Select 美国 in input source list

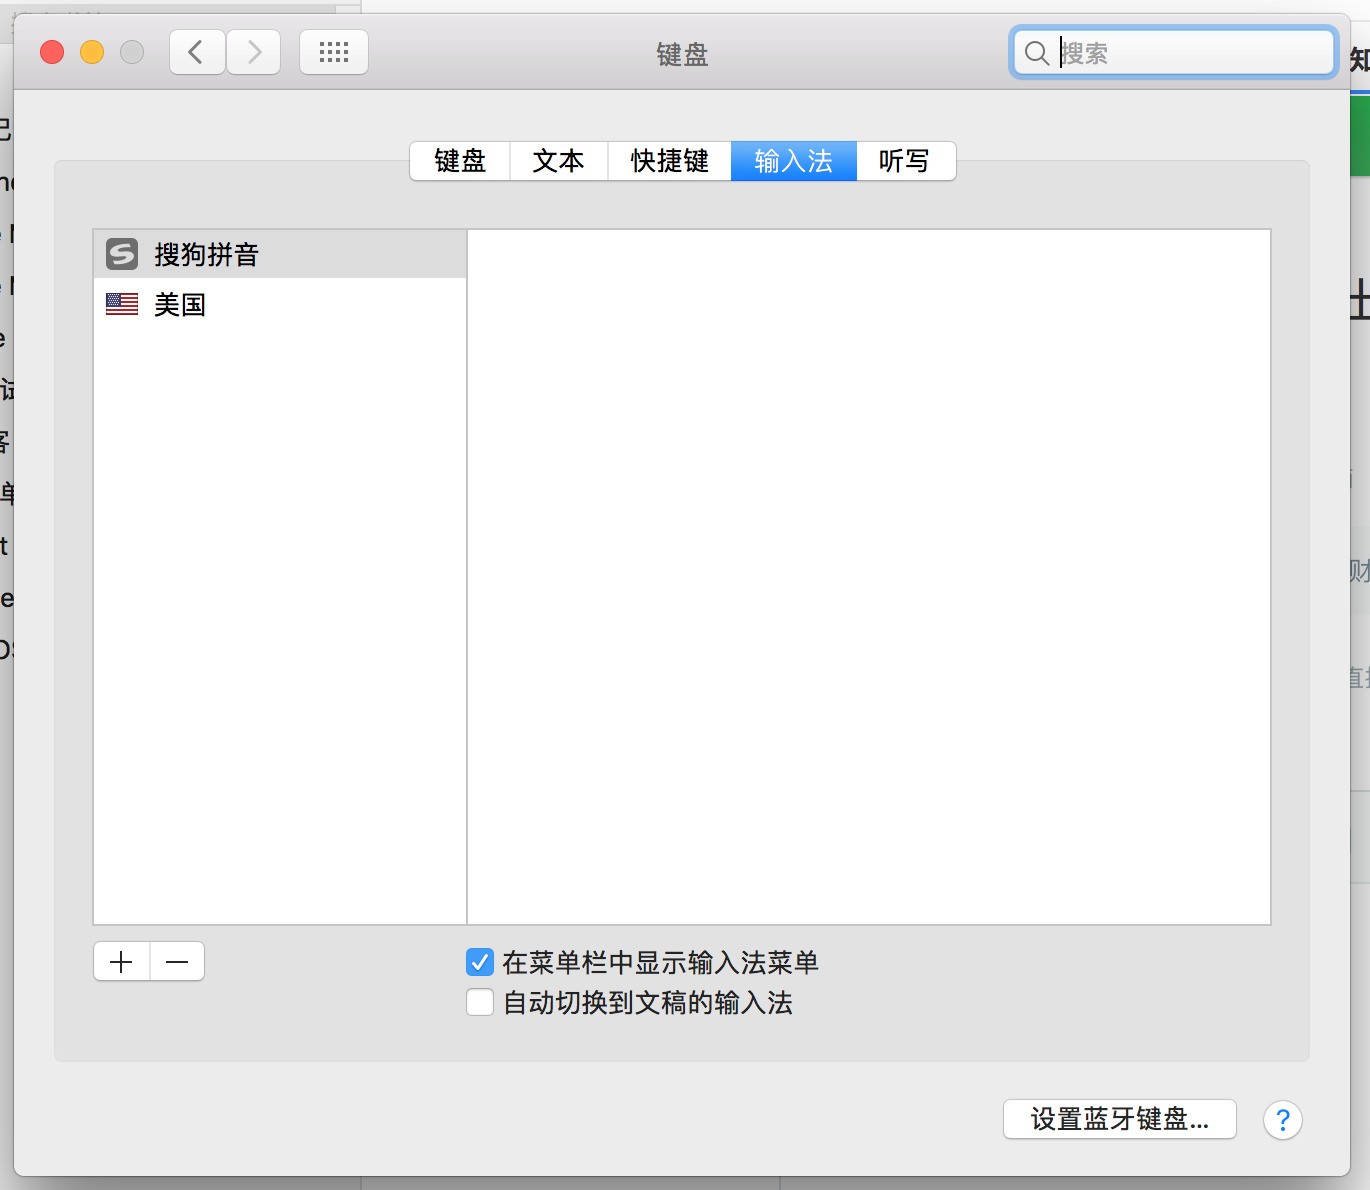tap(280, 304)
